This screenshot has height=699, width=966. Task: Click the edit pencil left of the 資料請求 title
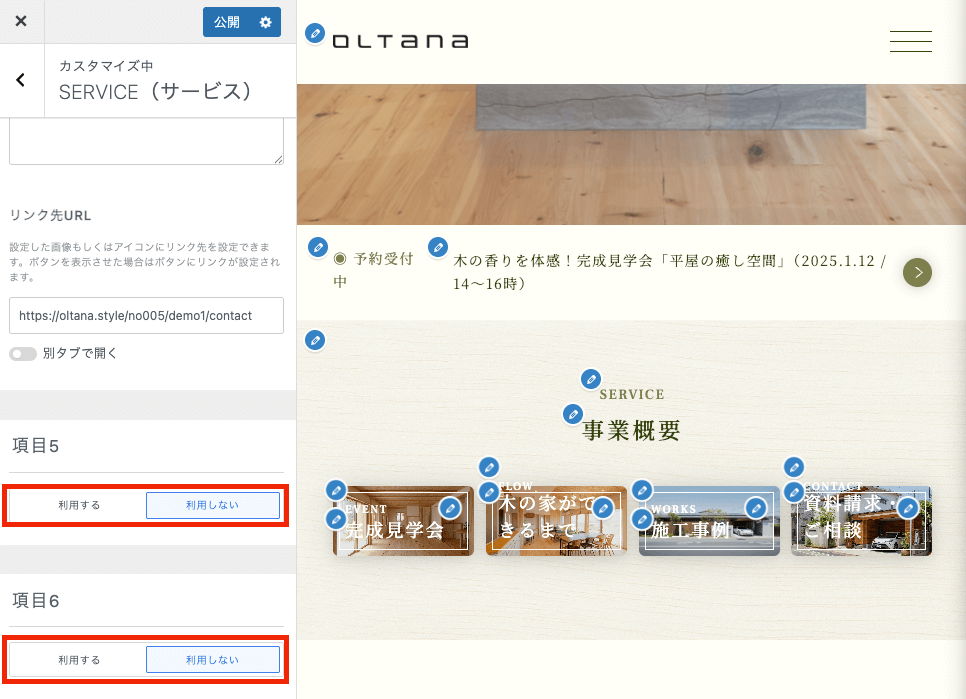tap(795, 492)
